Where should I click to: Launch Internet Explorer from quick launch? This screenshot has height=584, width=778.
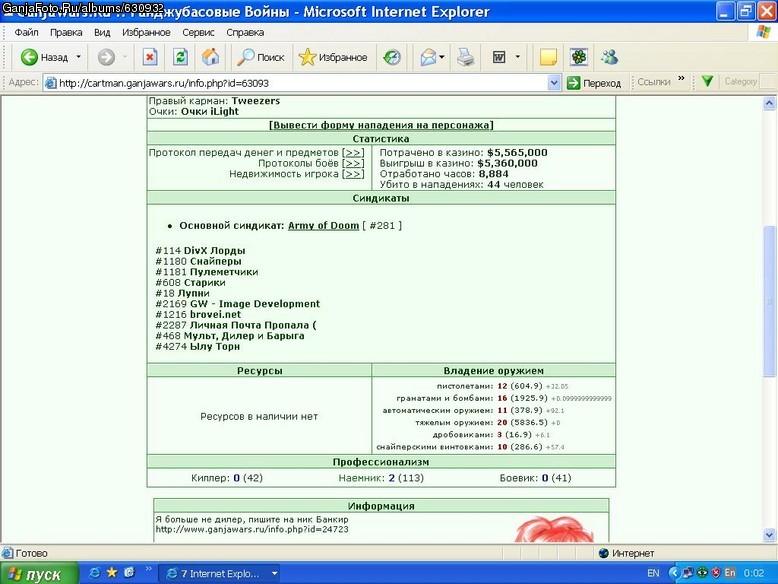pyautogui.click(x=94, y=573)
